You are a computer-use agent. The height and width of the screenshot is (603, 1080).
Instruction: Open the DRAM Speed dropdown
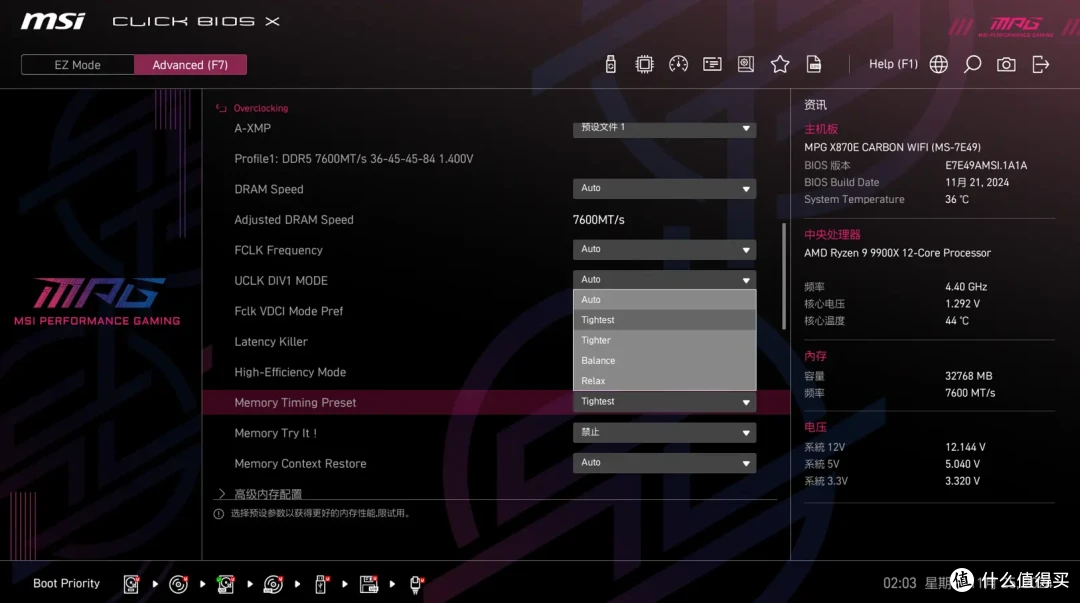pos(665,189)
